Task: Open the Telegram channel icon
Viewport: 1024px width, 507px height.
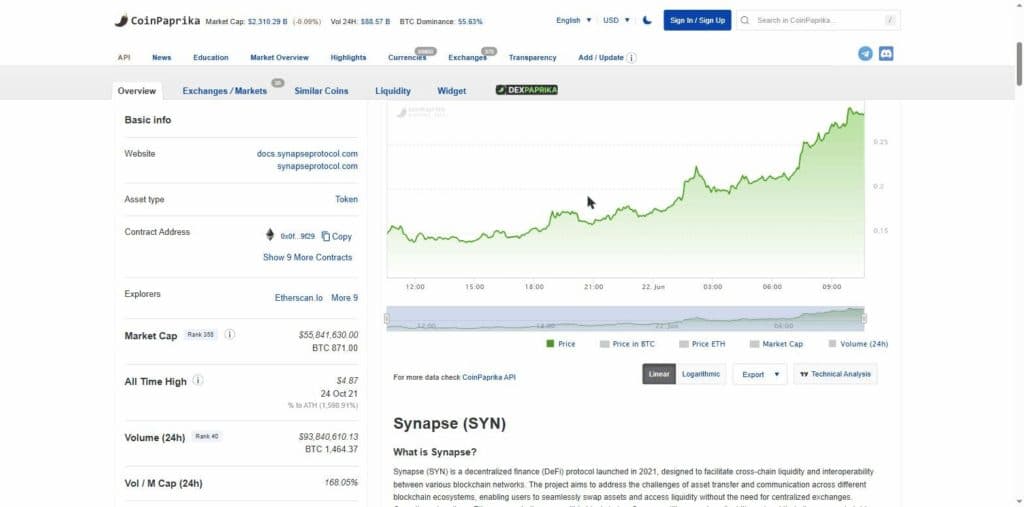Action: point(865,54)
